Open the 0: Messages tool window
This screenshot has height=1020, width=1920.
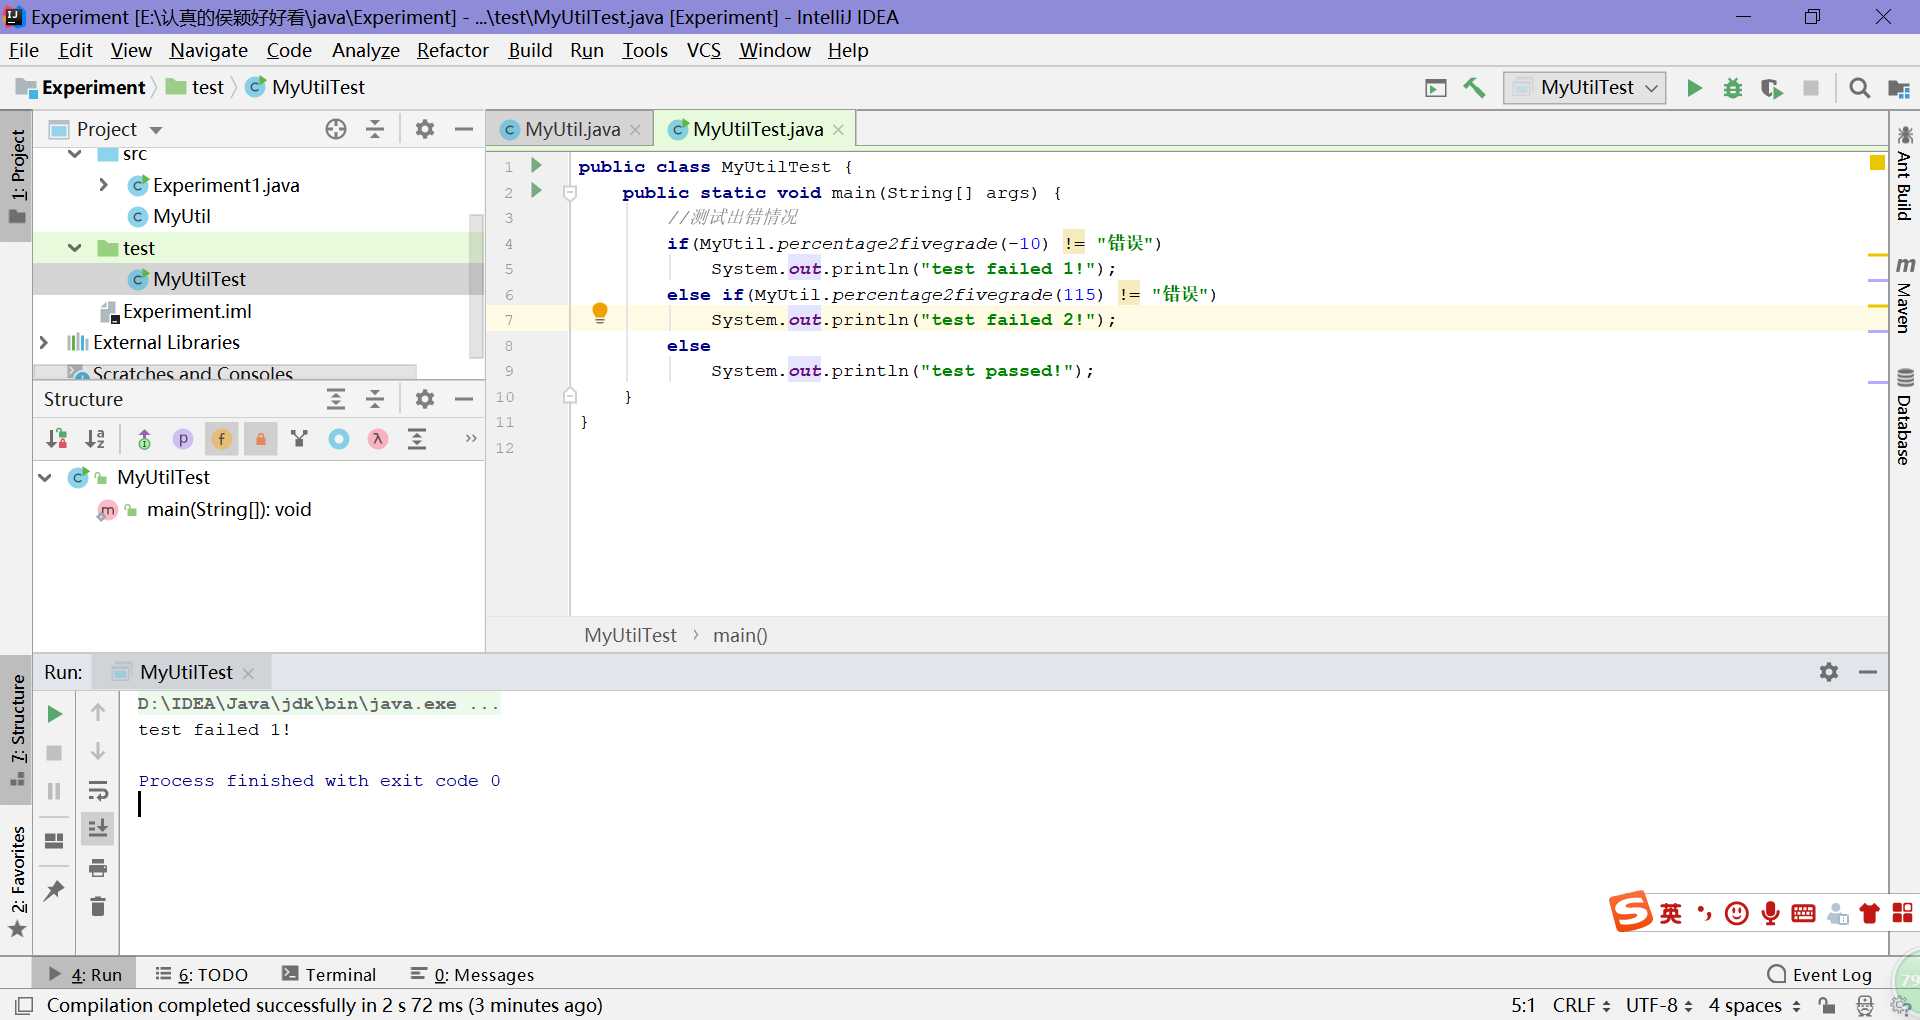[x=473, y=974]
